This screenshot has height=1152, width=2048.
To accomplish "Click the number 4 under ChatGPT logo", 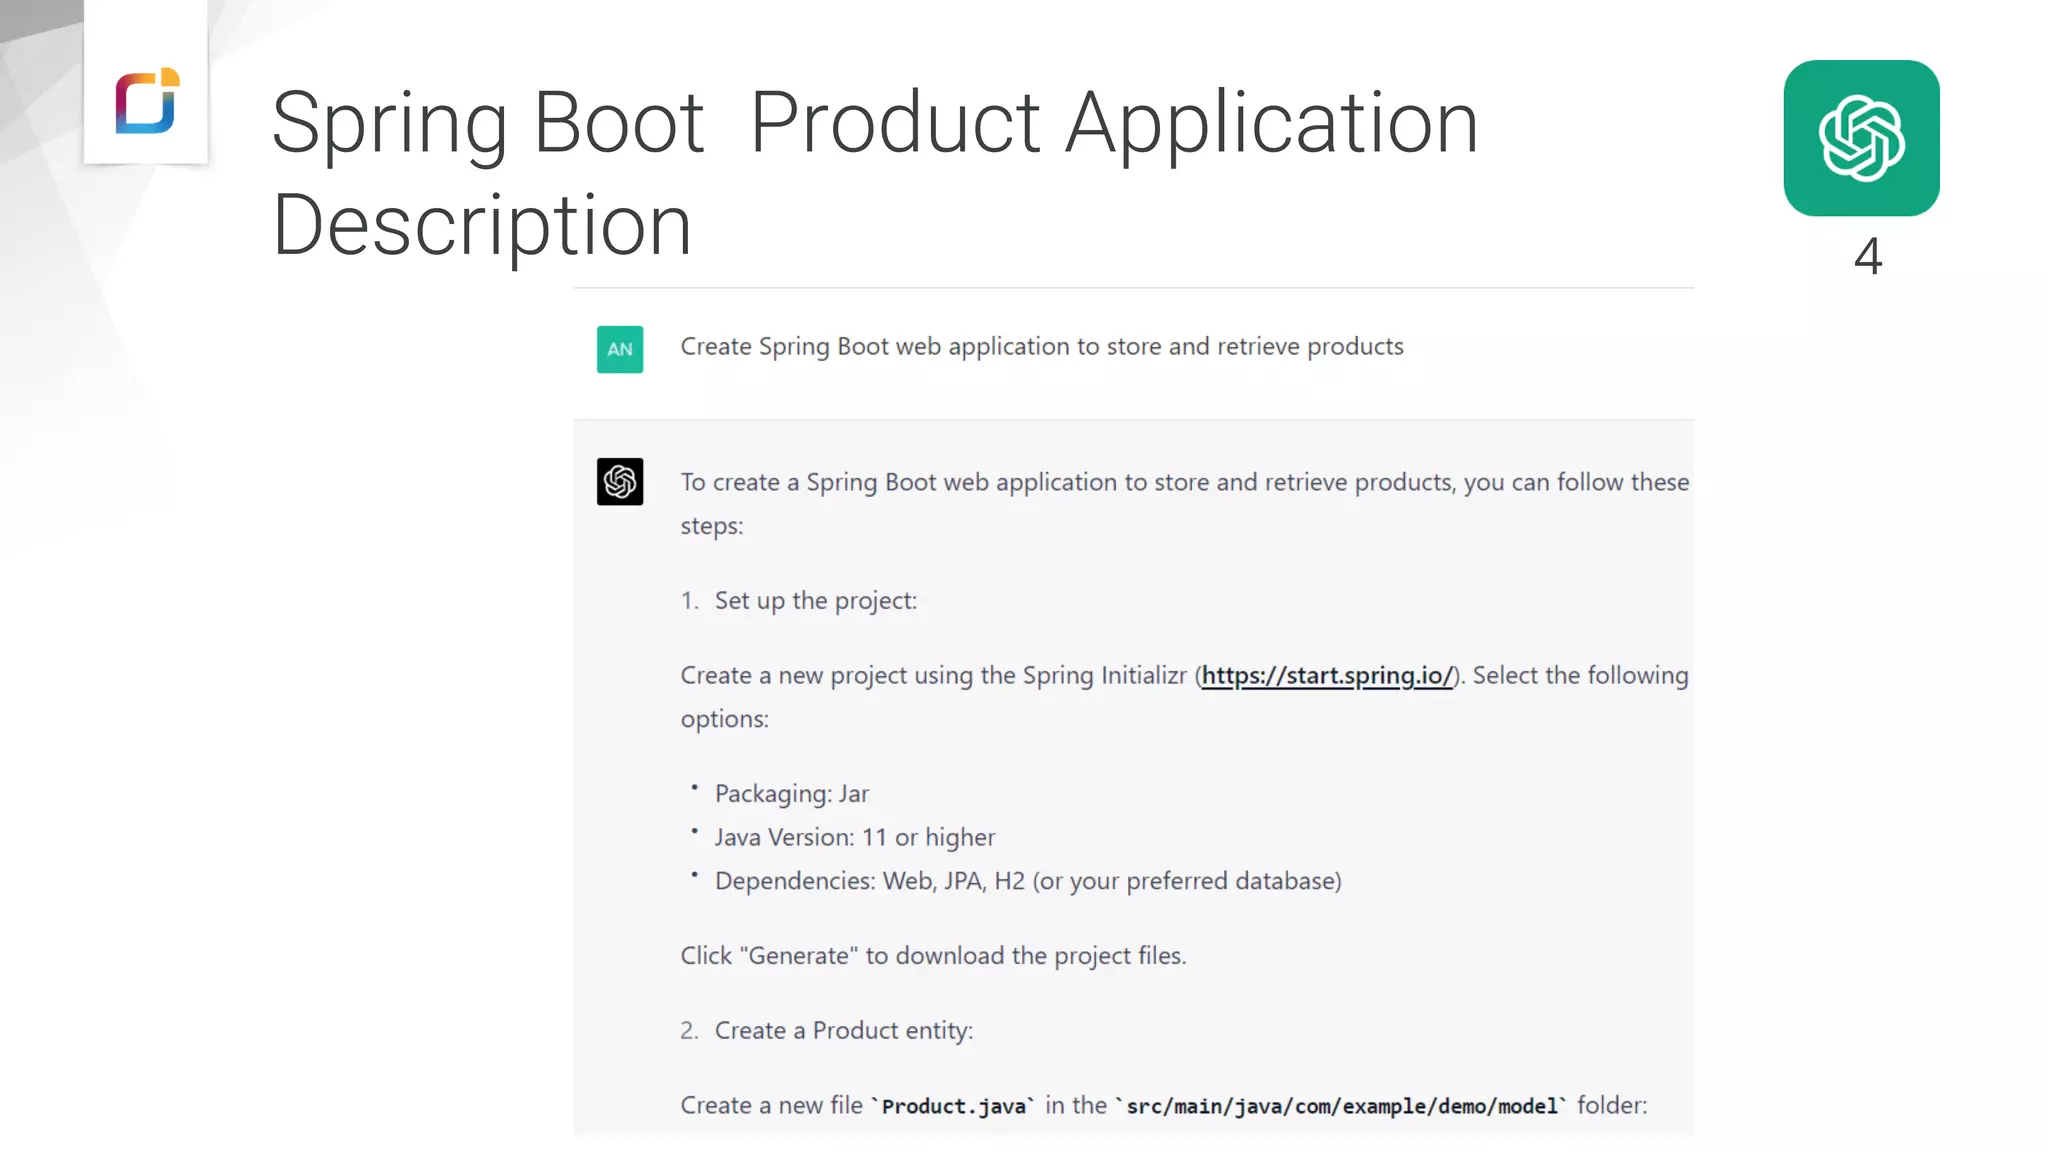I will (x=1867, y=256).
